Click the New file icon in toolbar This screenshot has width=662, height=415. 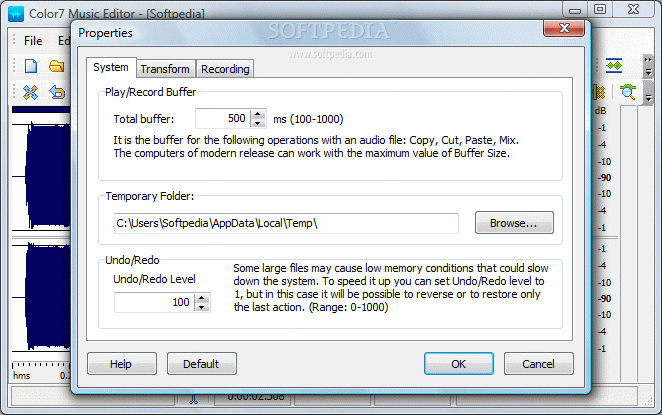tap(31, 66)
